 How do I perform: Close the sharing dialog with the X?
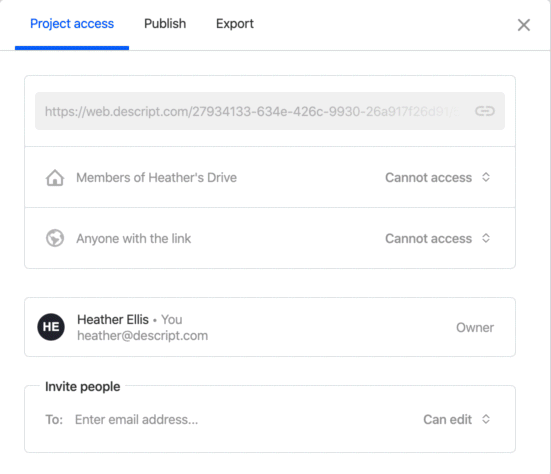coord(524,25)
